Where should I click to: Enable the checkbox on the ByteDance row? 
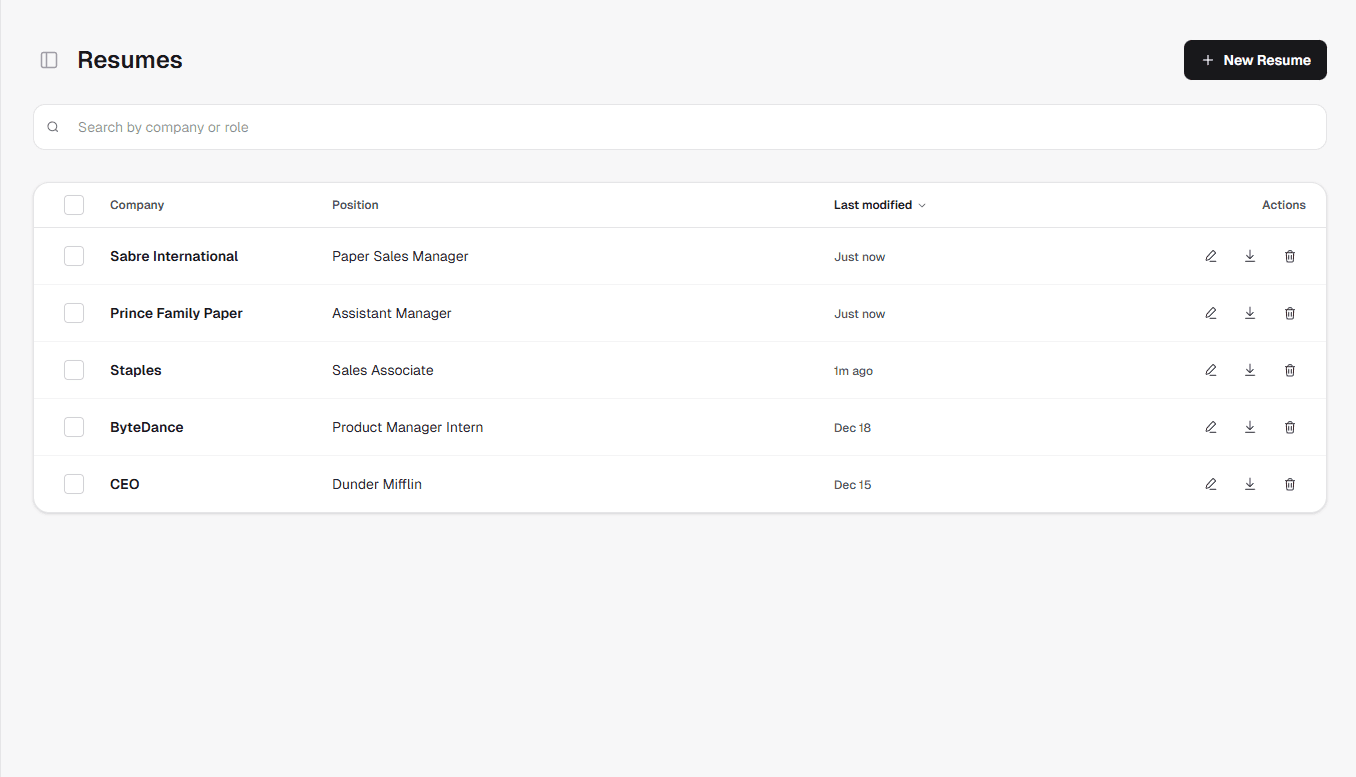(74, 427)
